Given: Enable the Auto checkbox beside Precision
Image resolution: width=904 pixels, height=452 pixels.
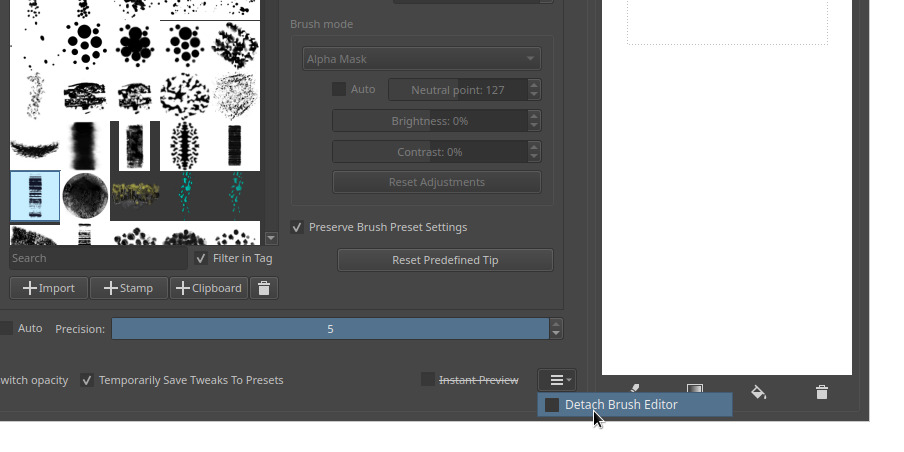Looking at the screenshot, I should point(7,328).
